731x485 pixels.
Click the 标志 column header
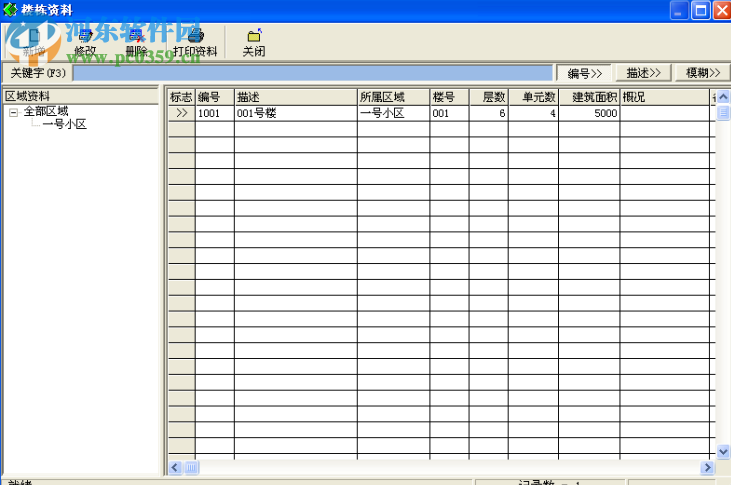tap(181, 97)
